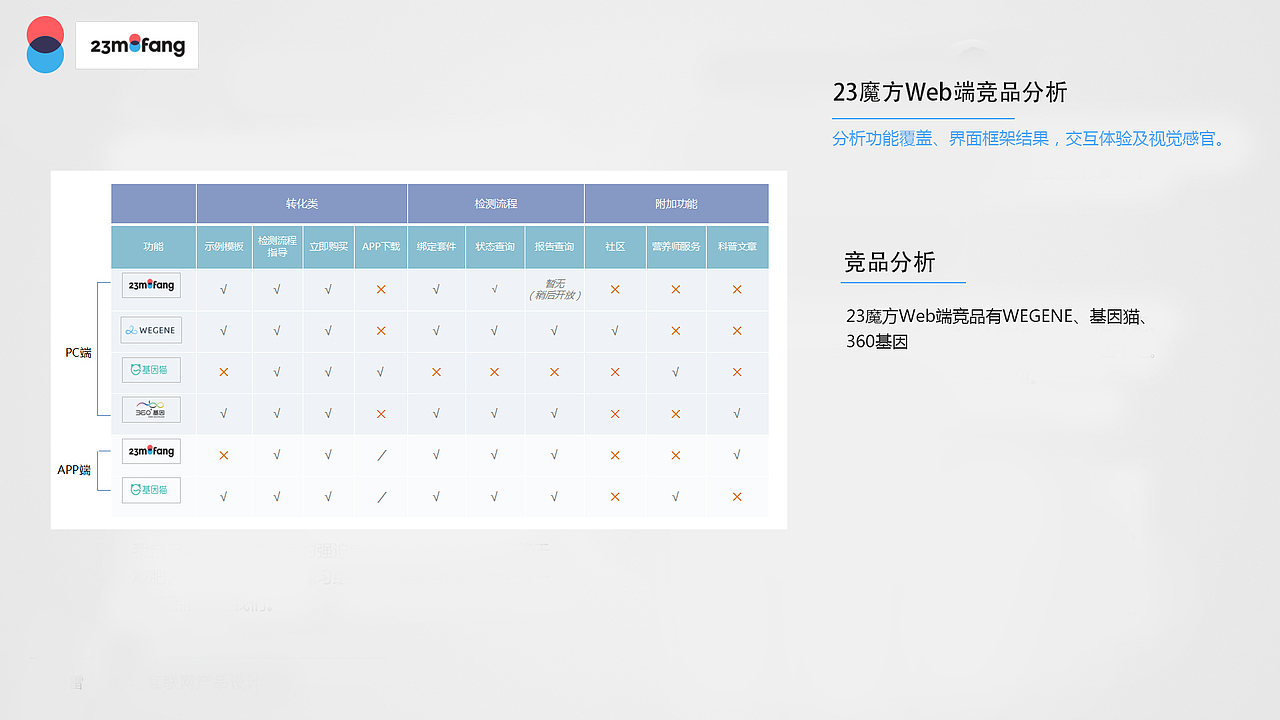This screenshot has height=720, width=1280.
Task: Click the APP下载 column header
Action: click(381, 247)
